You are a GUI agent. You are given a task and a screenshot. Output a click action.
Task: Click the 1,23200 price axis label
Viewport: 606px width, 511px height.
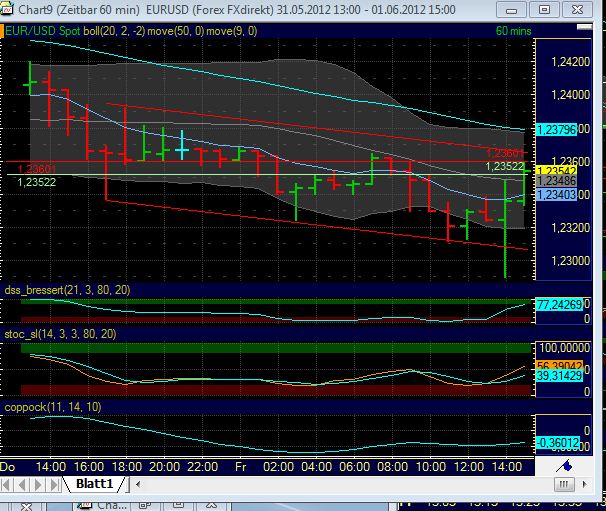point(570,228)
